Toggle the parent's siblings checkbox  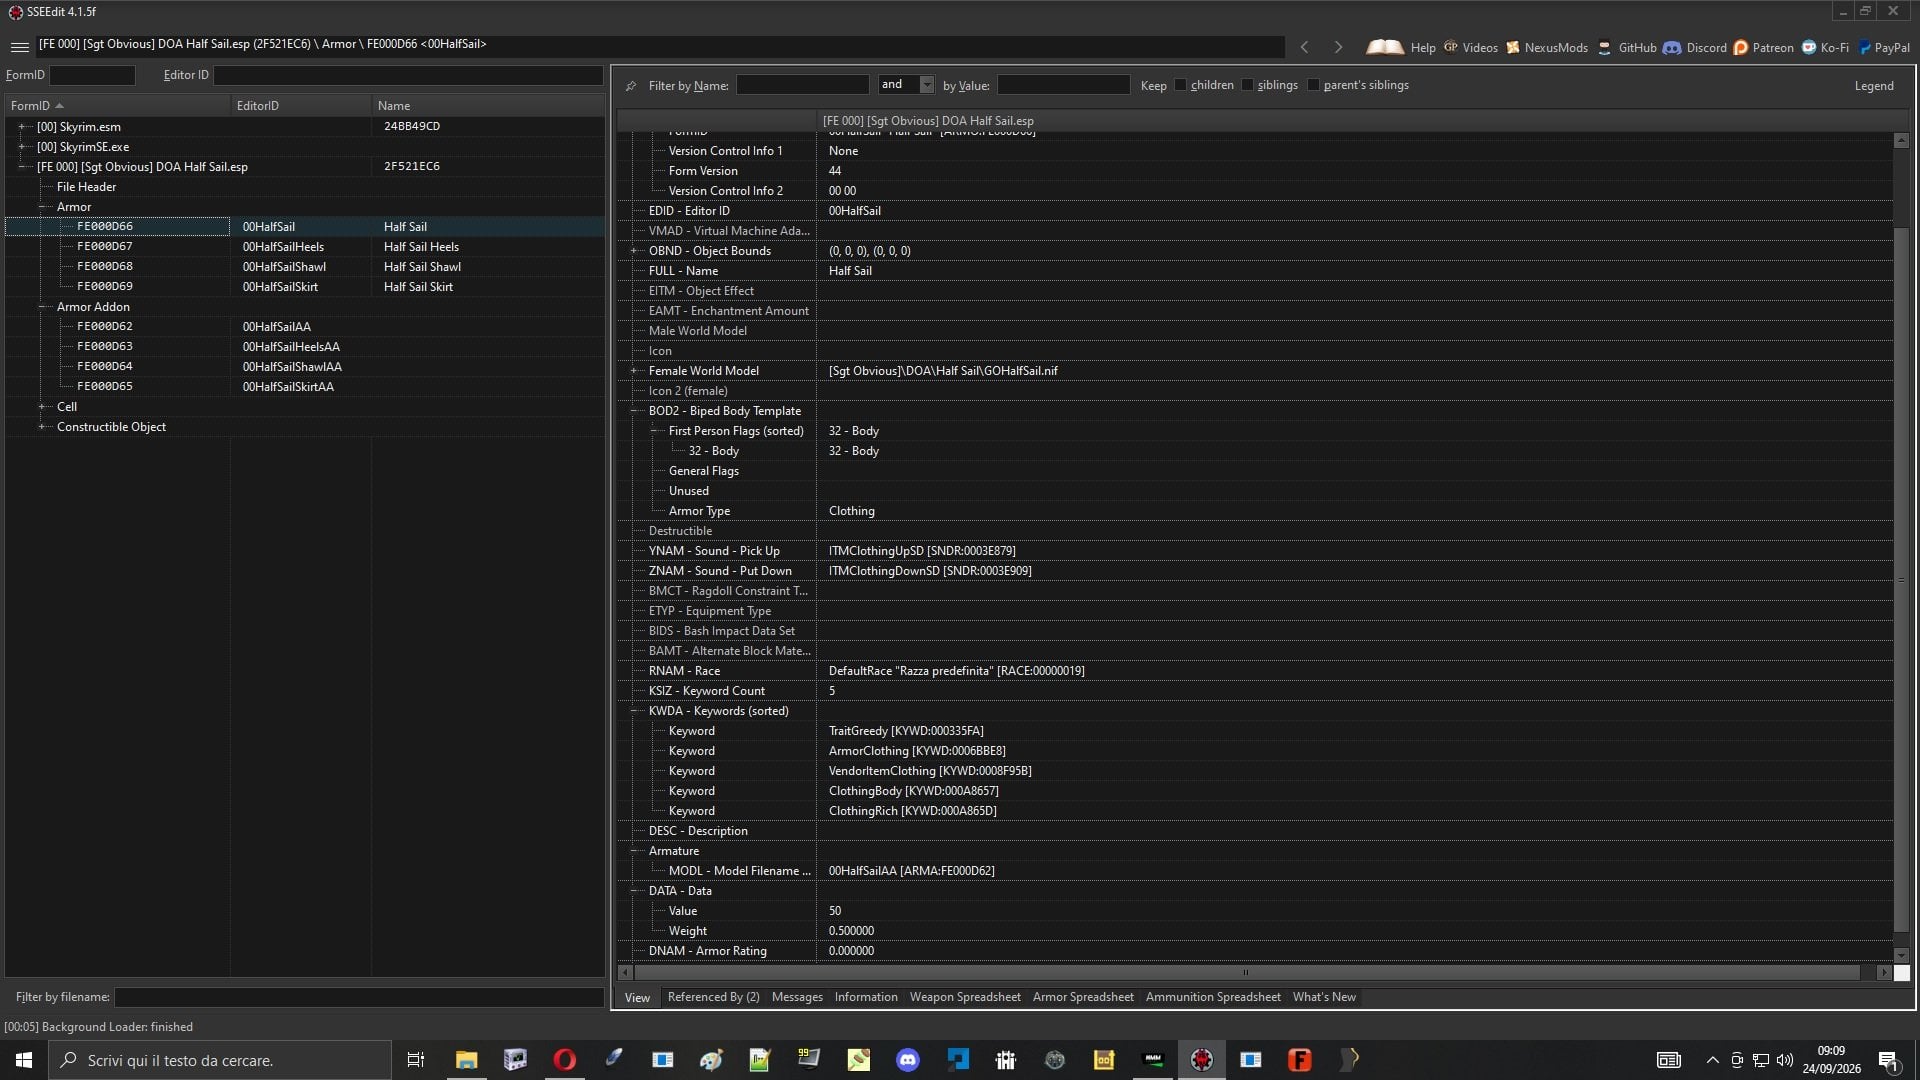coord(1313,85)
